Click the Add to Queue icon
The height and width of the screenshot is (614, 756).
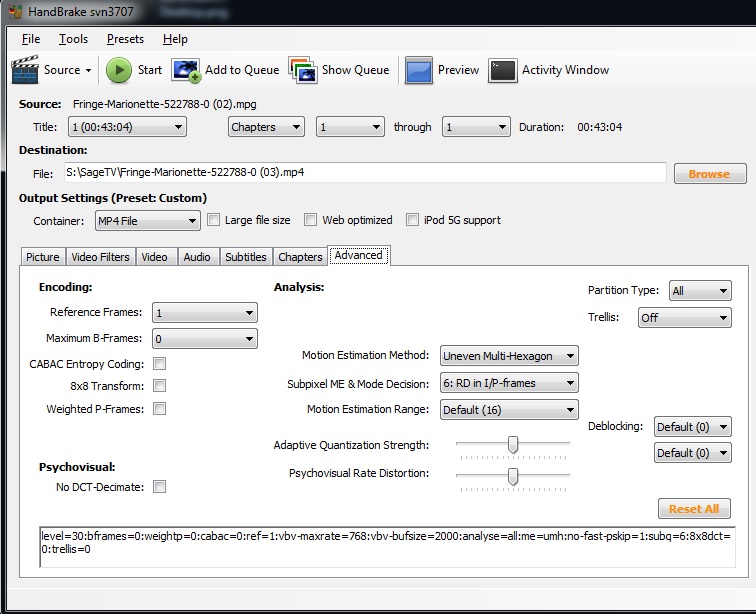point(186,70)
